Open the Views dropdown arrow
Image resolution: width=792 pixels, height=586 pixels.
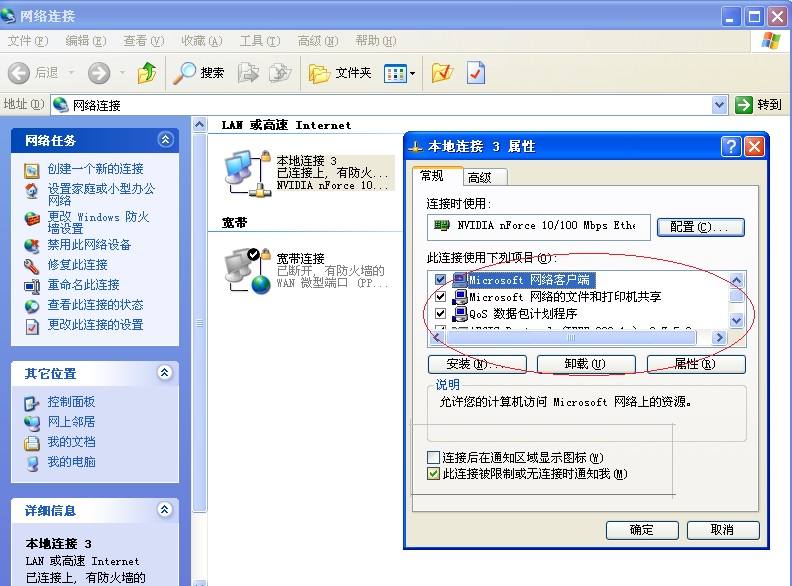click(413, 74)
